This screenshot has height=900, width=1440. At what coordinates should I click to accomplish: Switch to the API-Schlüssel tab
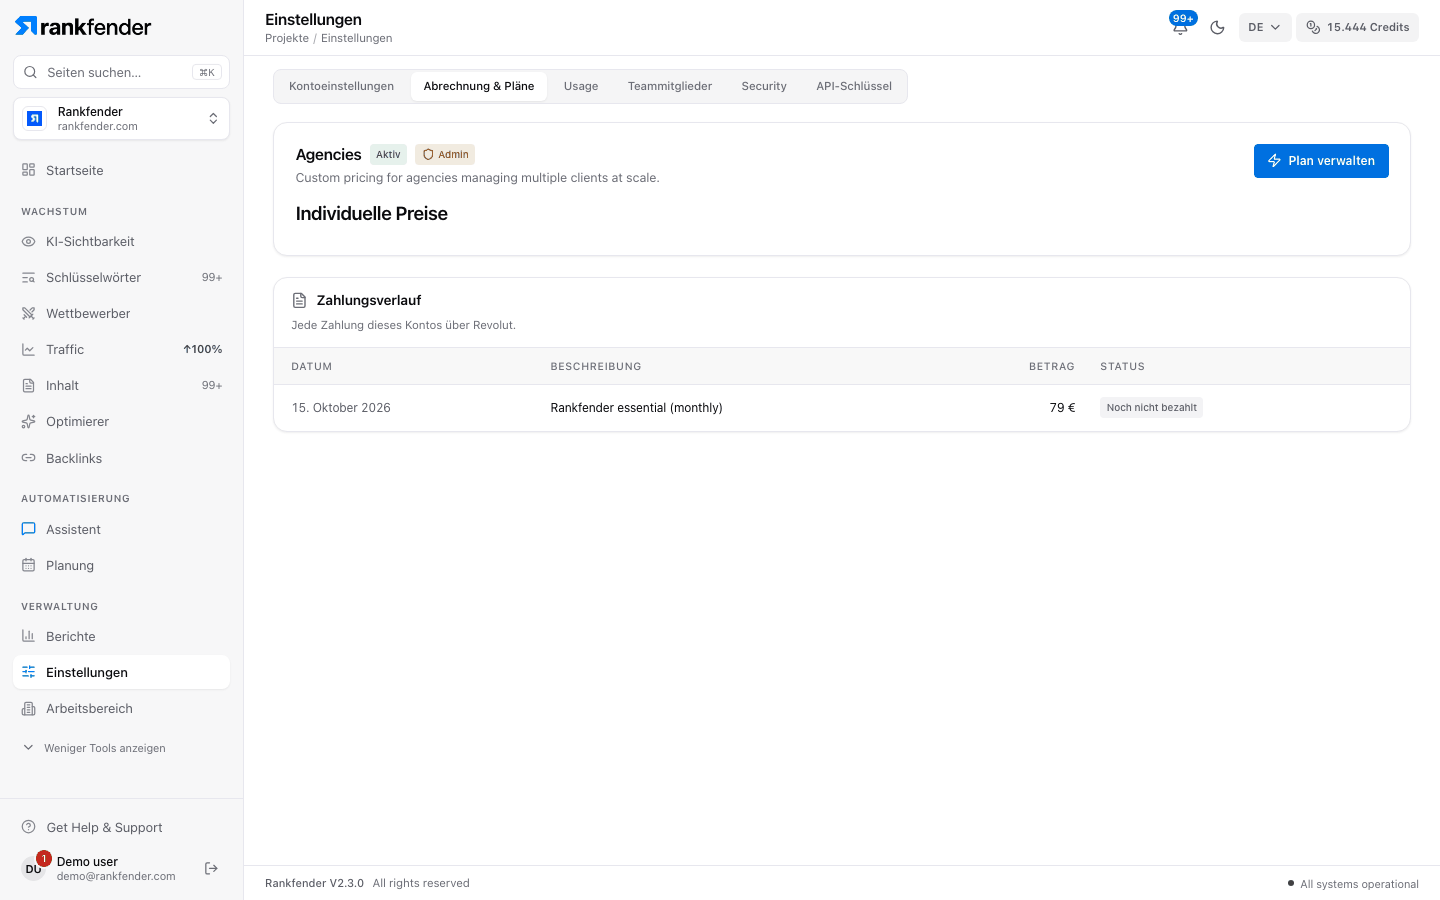[x=854, y=86]
